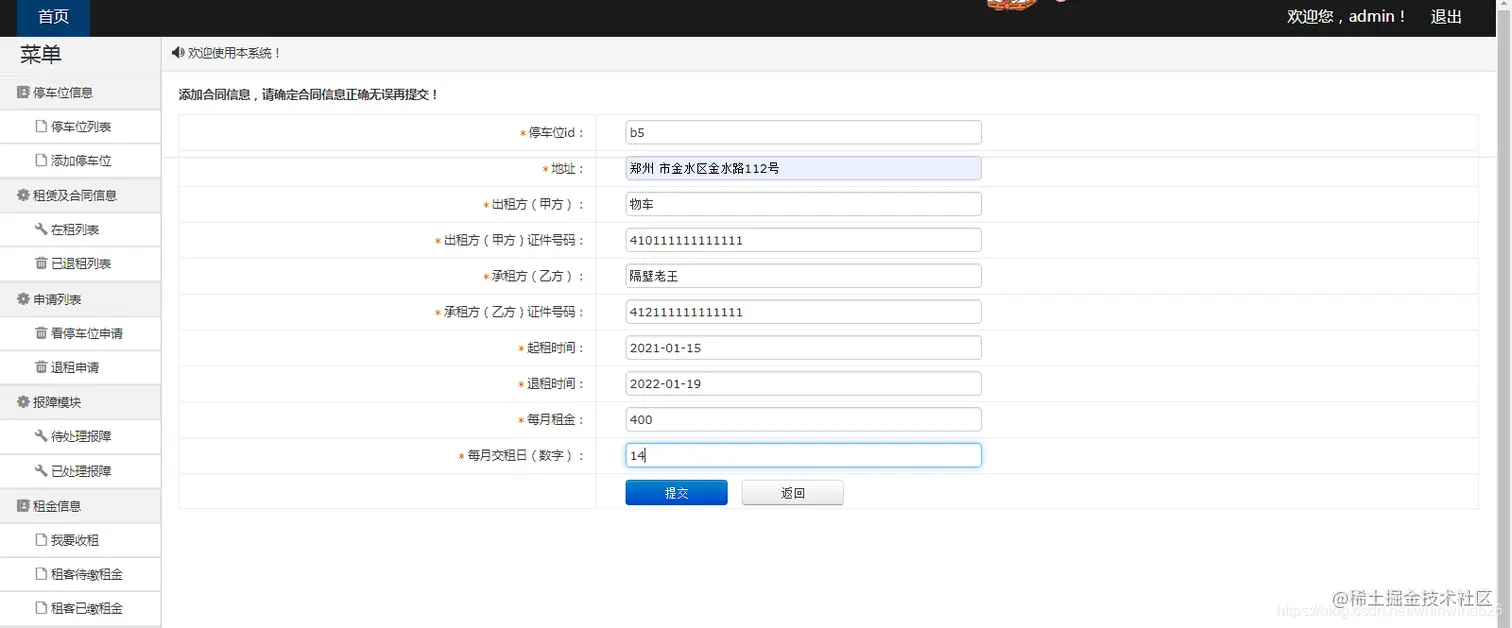1512x628 pixels.
Task: Click the page icon beside 停车位列表
Action: click(41, 127)
